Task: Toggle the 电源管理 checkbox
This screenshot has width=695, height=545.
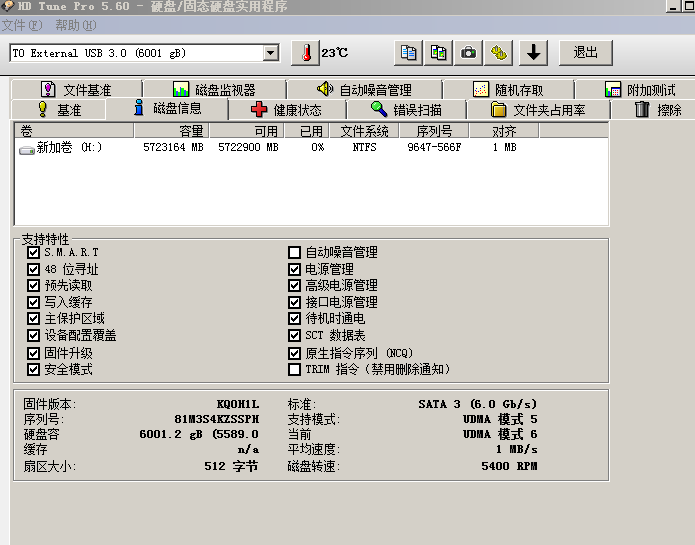Action: pyautogui.click(x=294, y=269)
